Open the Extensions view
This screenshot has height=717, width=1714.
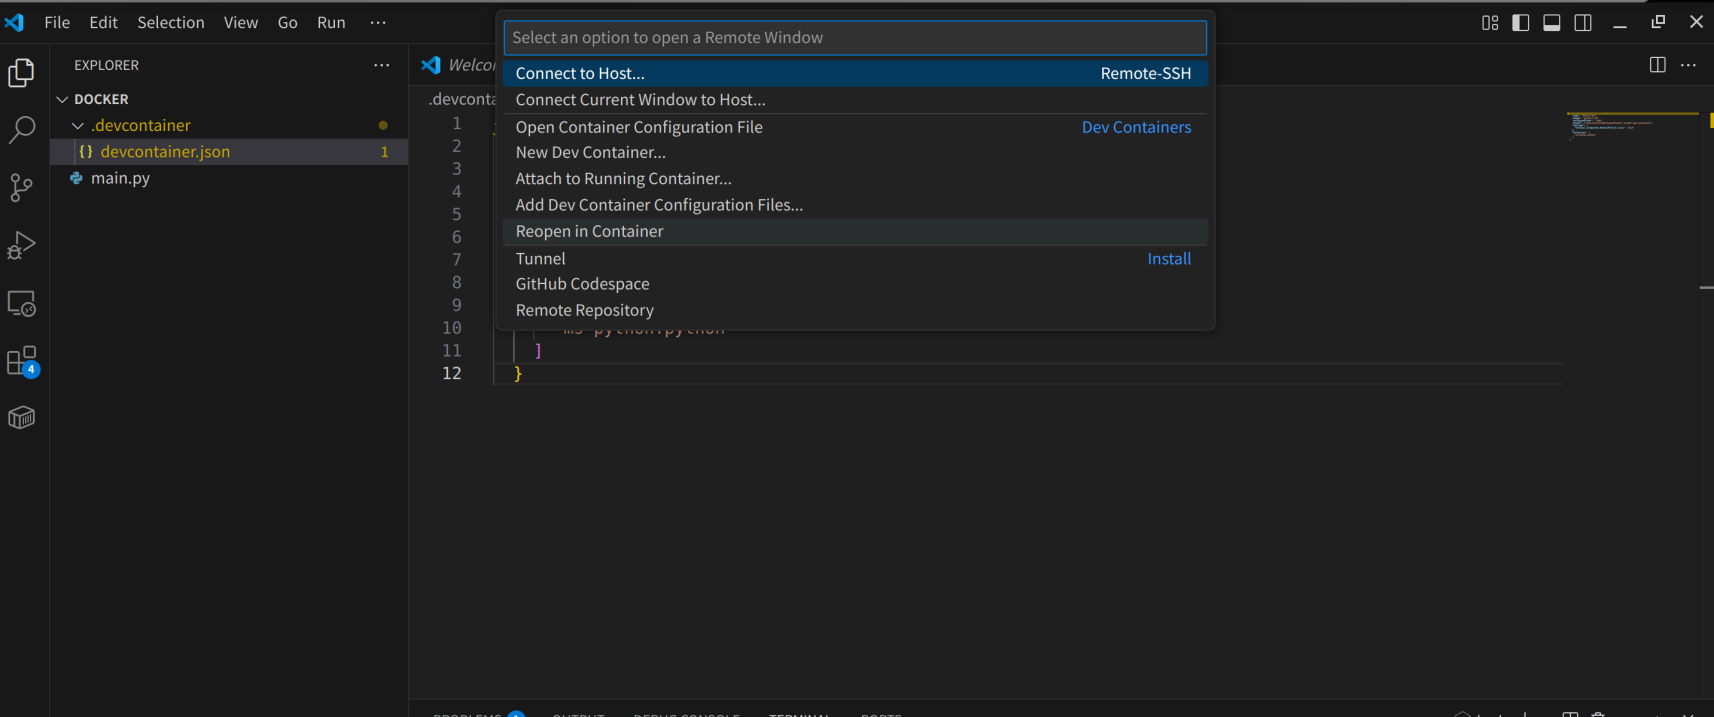click(22, 361)
